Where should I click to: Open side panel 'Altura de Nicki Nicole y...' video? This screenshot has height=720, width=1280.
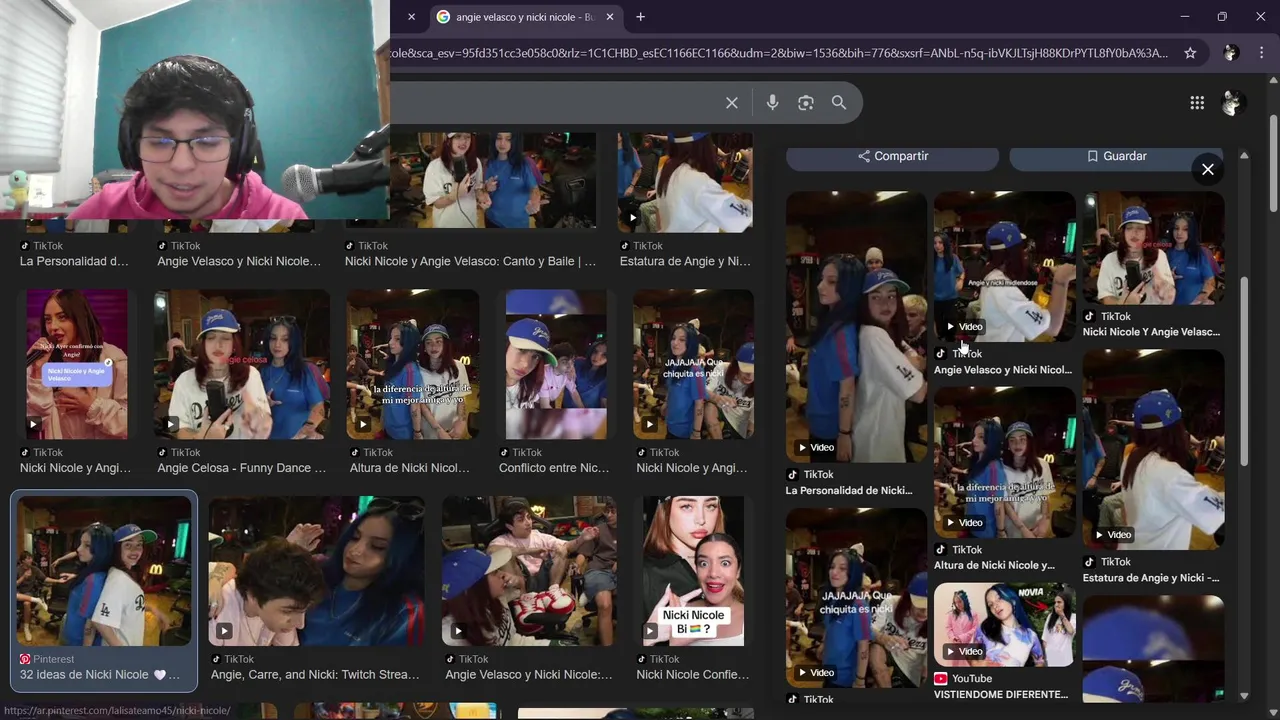click(x=1004, y=462)
